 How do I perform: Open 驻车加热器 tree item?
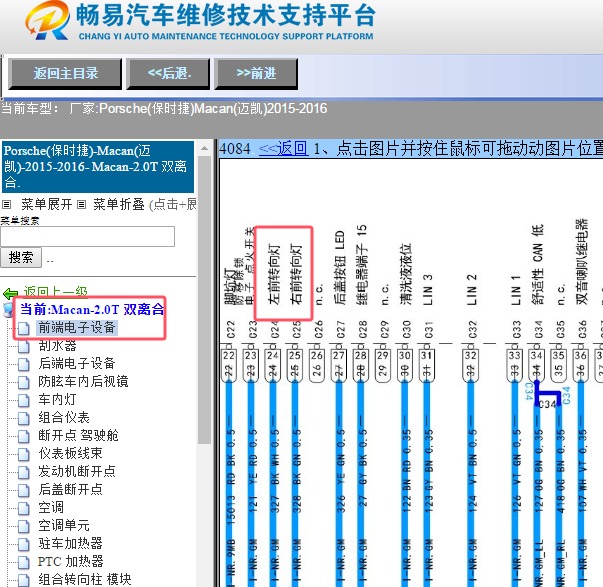pyautogui.click(x=70, y=544)
